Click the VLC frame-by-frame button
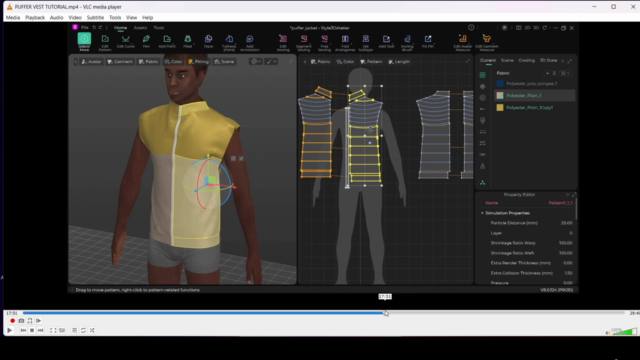Viewport: 640px width, 360px height. (x=38, y=321)
